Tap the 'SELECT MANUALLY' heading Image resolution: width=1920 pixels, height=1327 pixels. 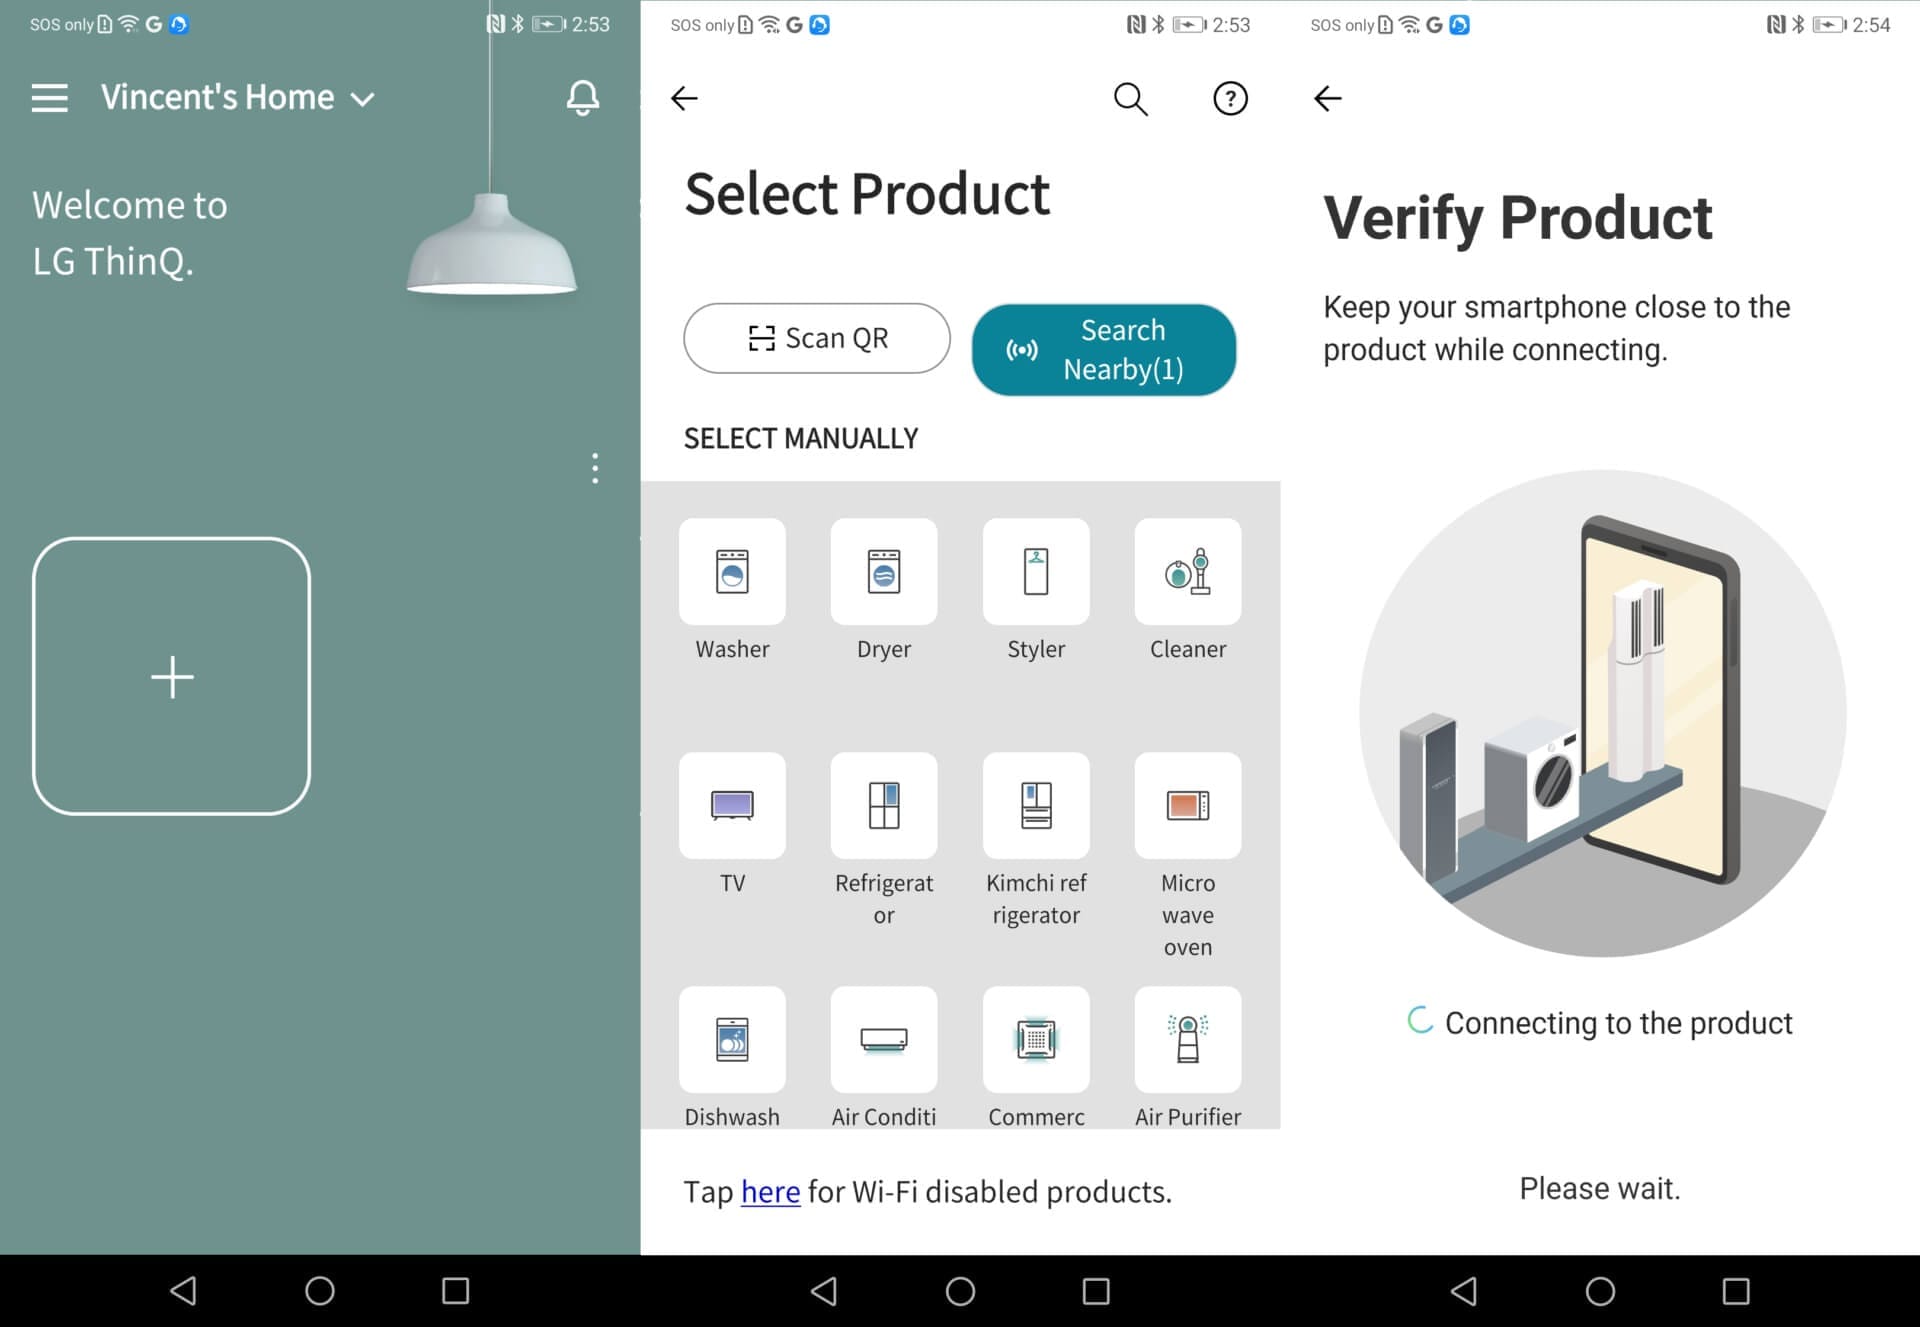pyautogui.click(x=801, y=438)
